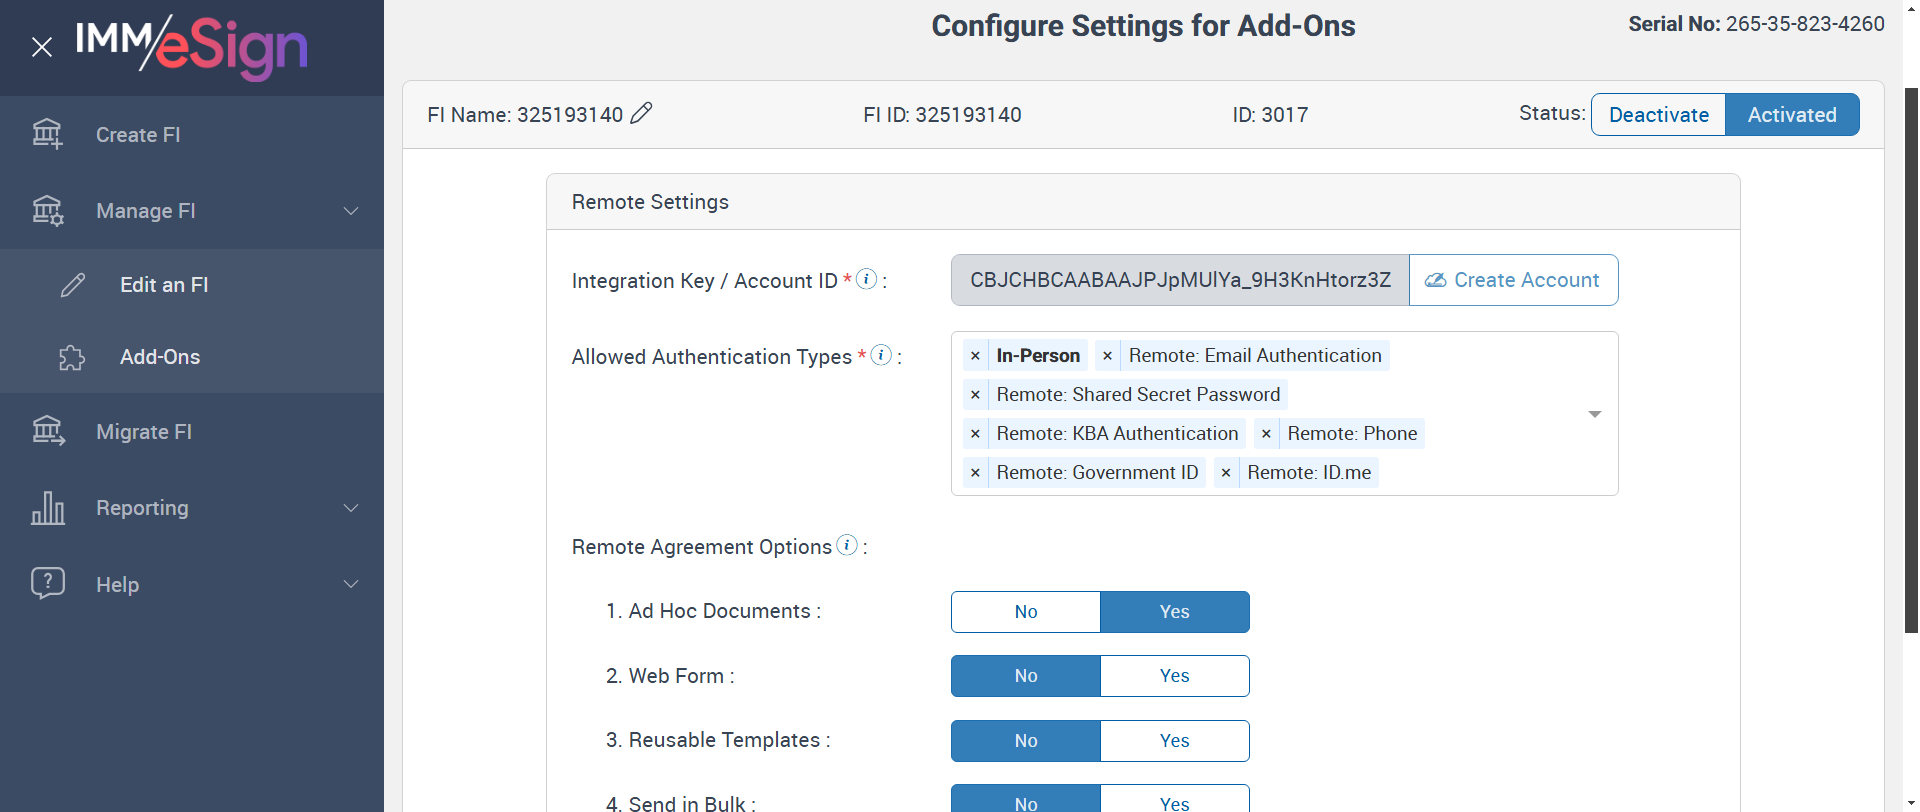Click info icon for Allowed Authentication Types
This screenshot has width=1920, height=812.
coord(881,355)
